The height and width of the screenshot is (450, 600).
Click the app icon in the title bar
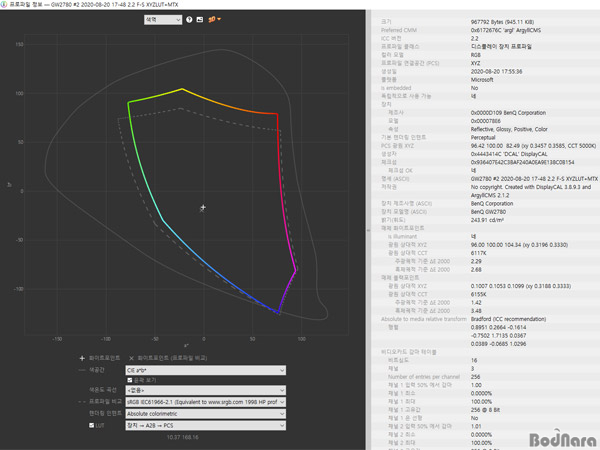click(x=3, y=4)
